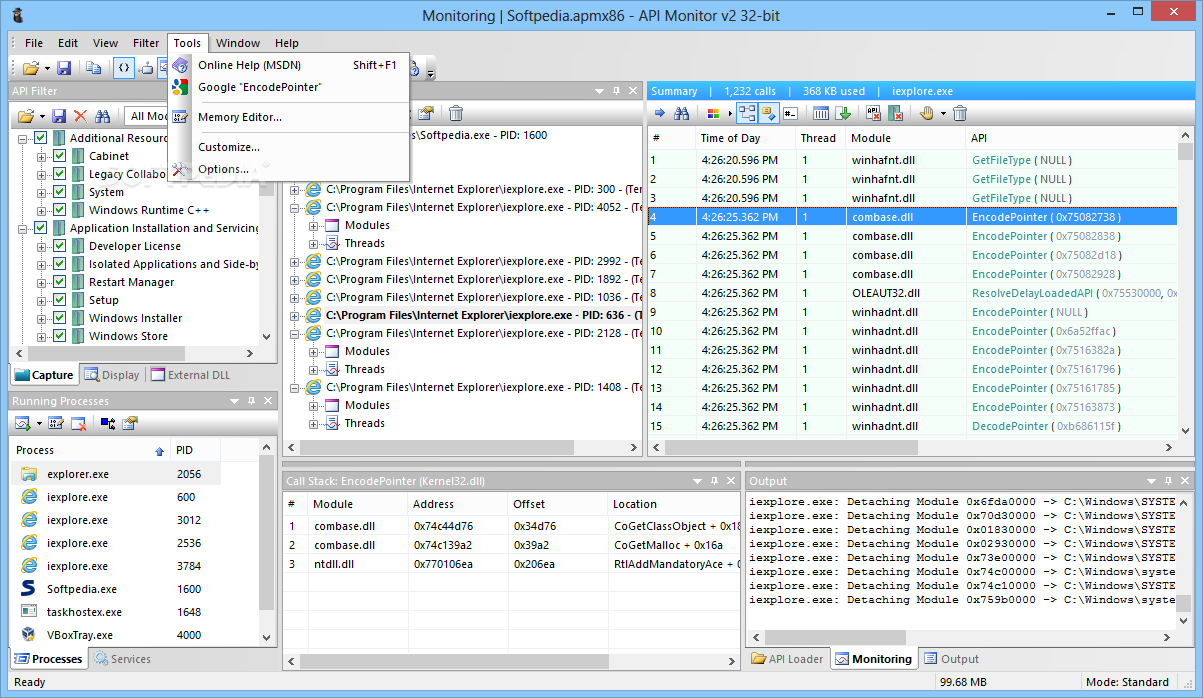Collapse the Additional Resources tree node
This screenshot has height=698, width=1203.
coord(23,138)
